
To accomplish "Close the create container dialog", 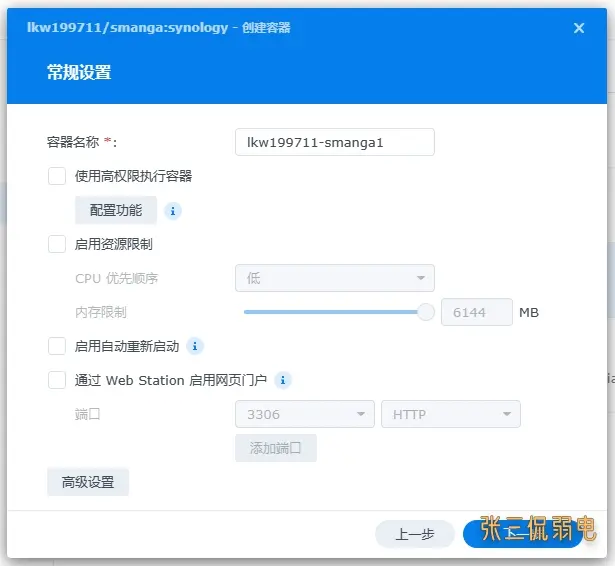I will (x=579, y=28).
